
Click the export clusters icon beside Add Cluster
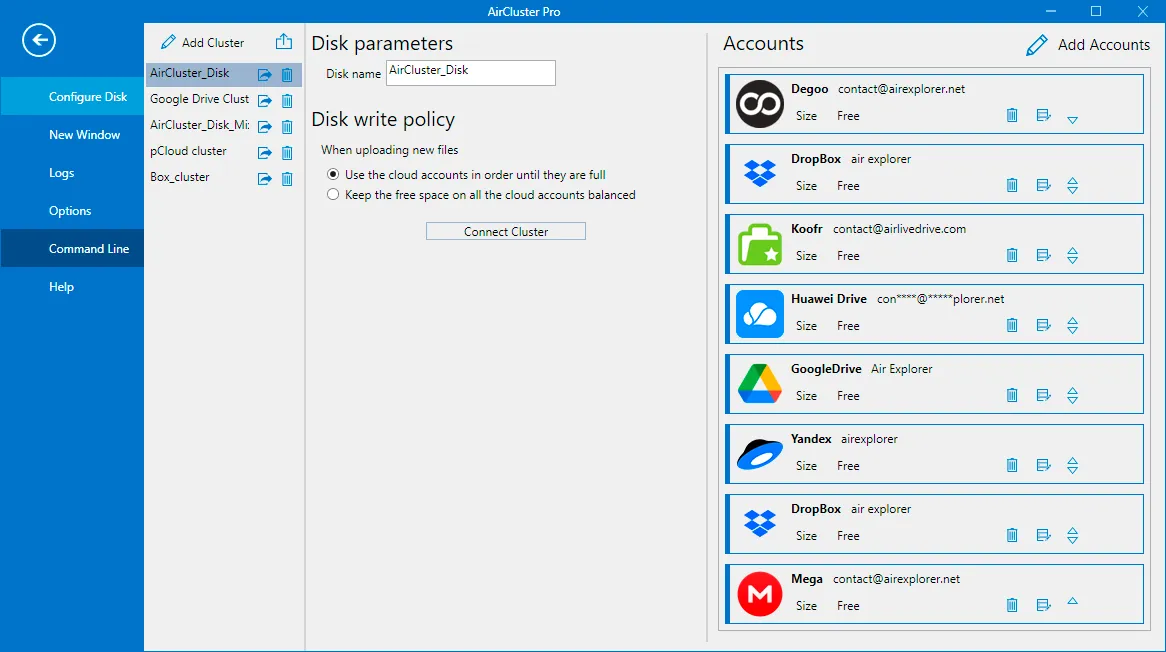[283, 42]
